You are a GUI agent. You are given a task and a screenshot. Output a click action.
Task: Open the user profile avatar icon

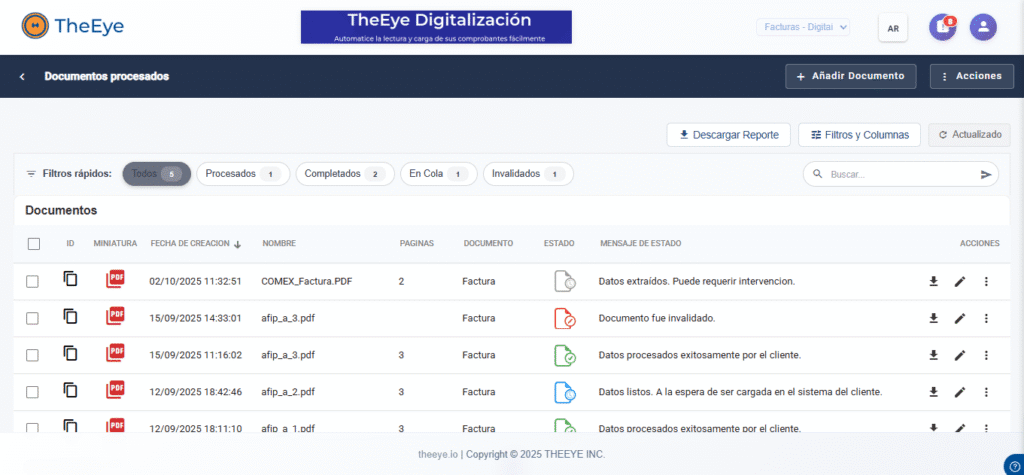coord(983,27)
